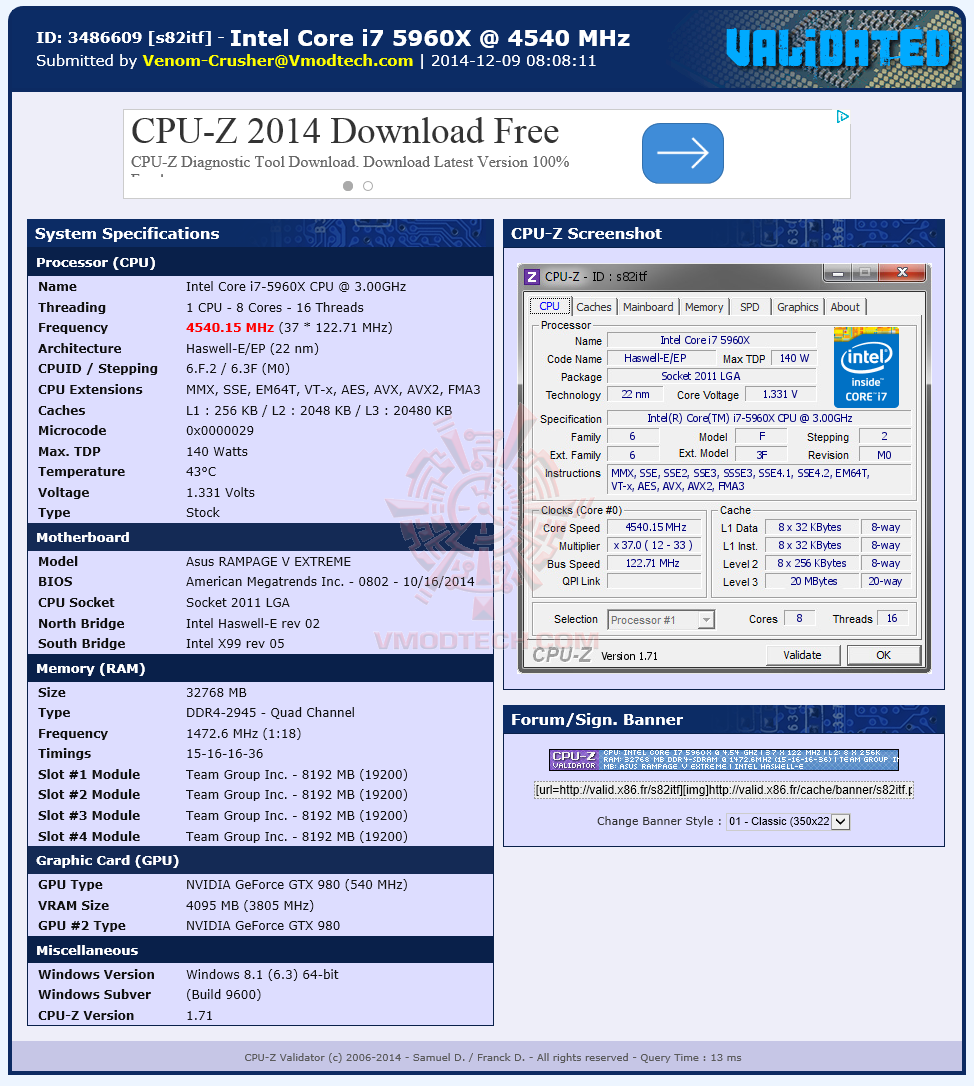Image resolution: width=974 pixels, height=1086 pixels.
Task: Click the Threads count field showing 16
Action: [x=892, y=618]
